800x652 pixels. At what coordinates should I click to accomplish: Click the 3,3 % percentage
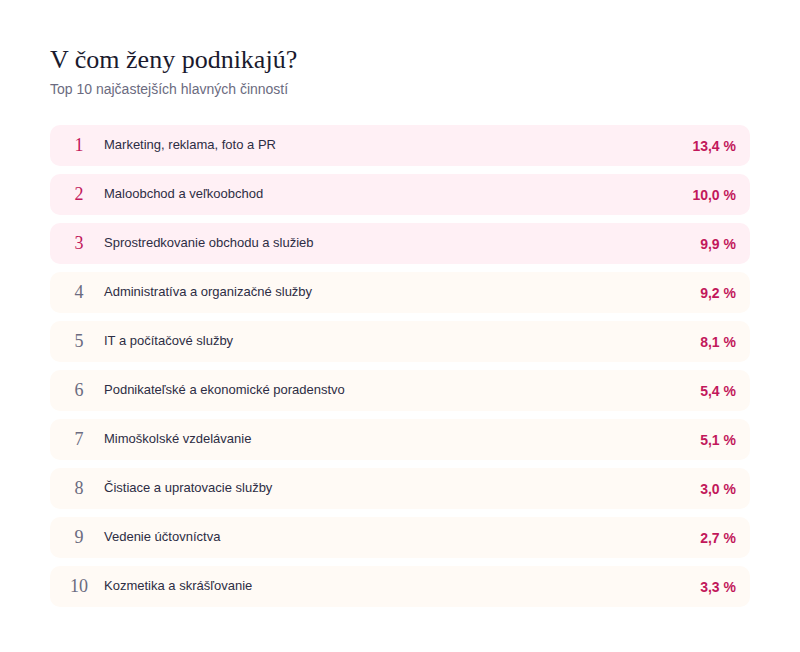[717, 587]
